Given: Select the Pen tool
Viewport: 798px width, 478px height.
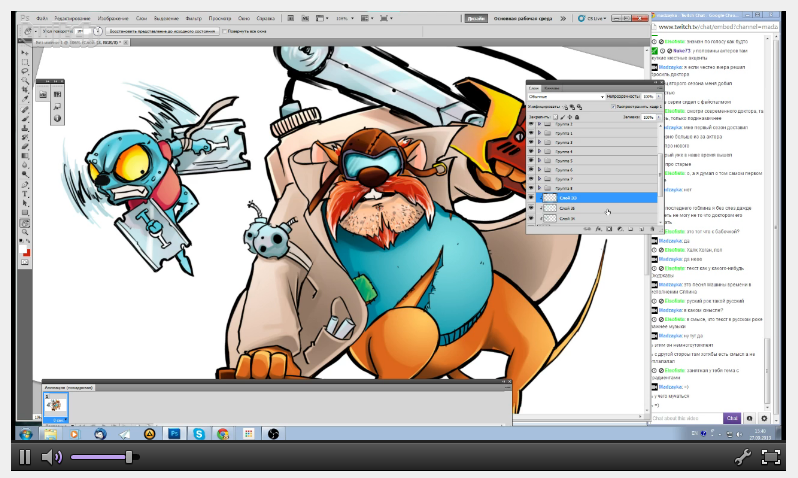Looking at the screenshot, I should [24, 184].
